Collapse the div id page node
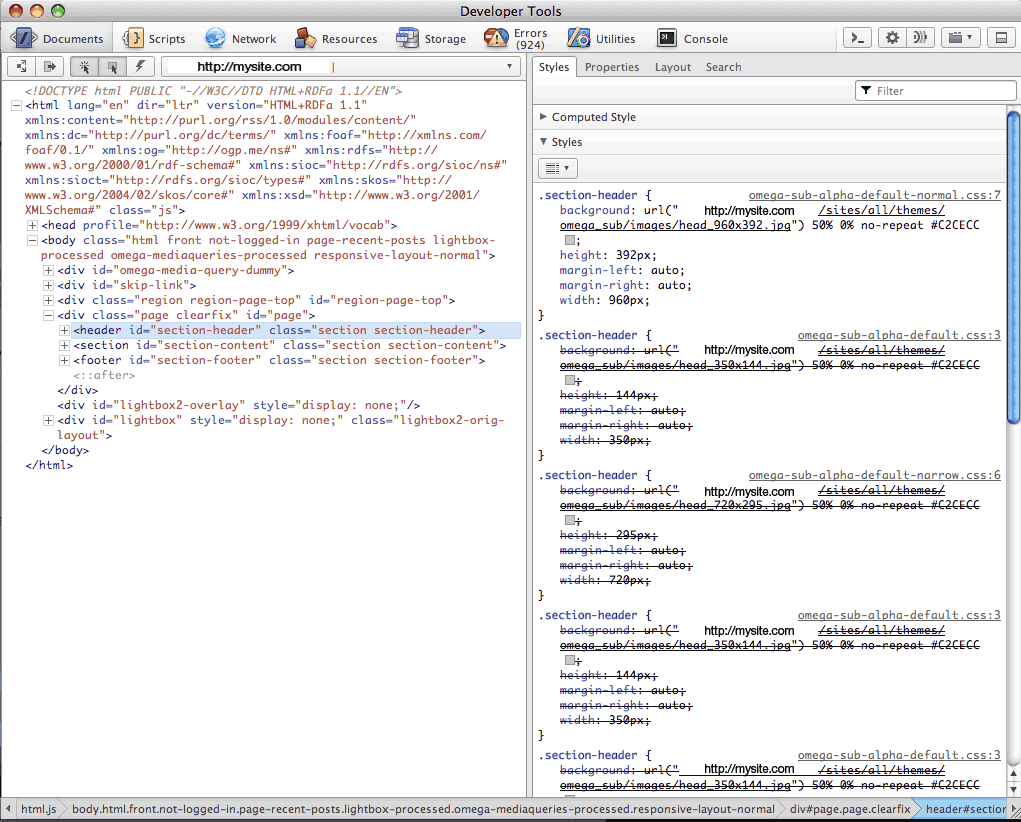The height and width of the screenshot is (822, 1021). click(48, 315)
